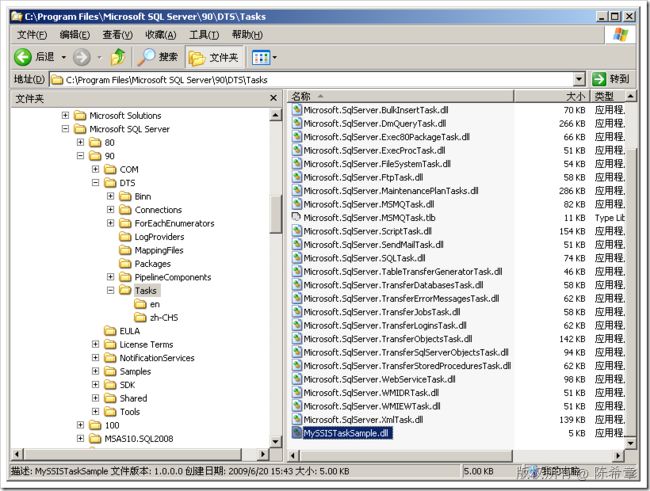Collapse the Tasks folder node
This screenshot has height=491, width=650.
pyautogui.click(x=110, y=290)
